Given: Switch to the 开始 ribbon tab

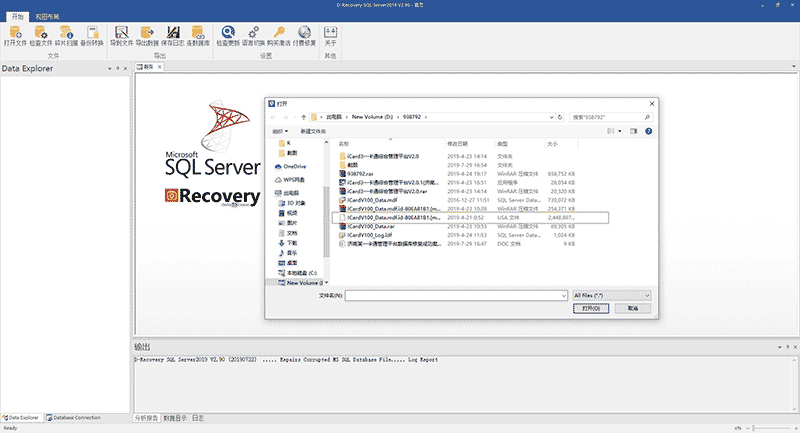Looking at the screenshot, I should point(17,17).
